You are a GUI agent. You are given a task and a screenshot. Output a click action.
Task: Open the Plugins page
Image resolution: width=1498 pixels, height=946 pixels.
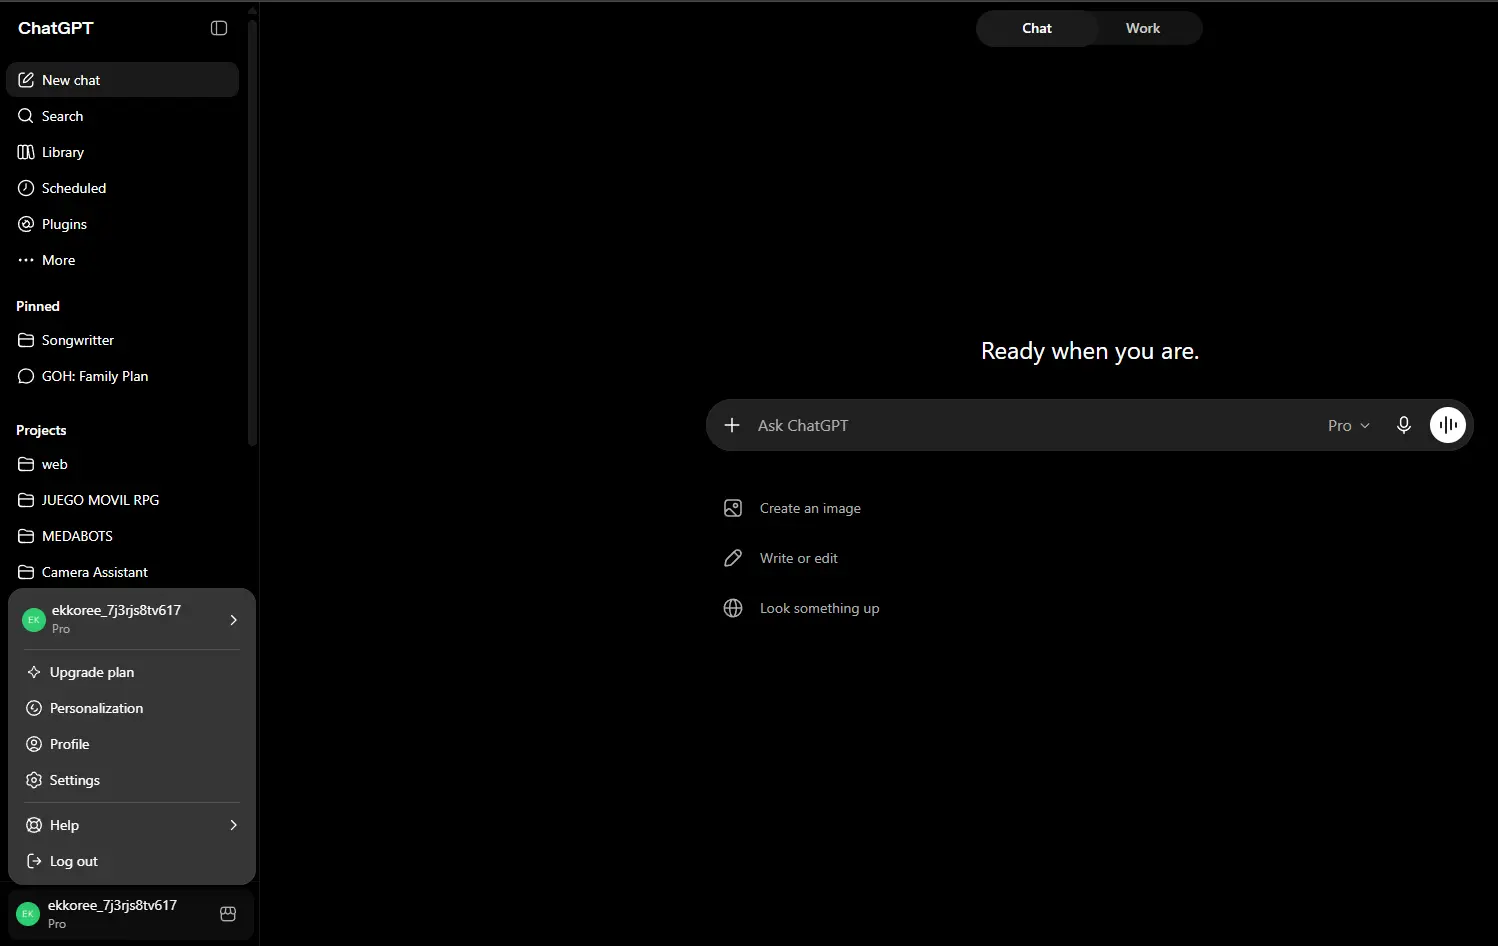coord(122,224)
